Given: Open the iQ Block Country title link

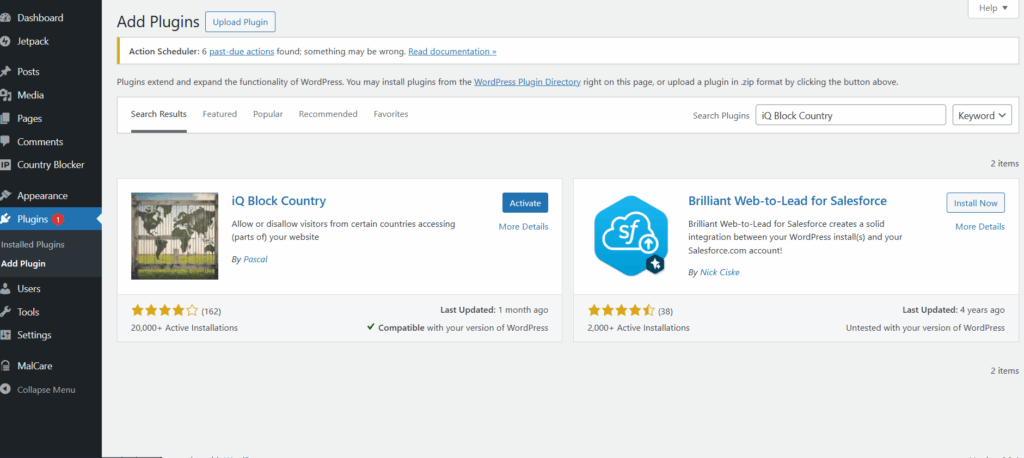Looking at the screenshot, I should (x=279, y=201).
